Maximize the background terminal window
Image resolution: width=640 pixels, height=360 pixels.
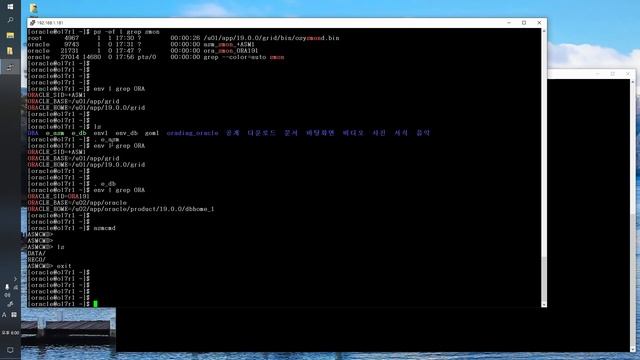tap(613, 74)
